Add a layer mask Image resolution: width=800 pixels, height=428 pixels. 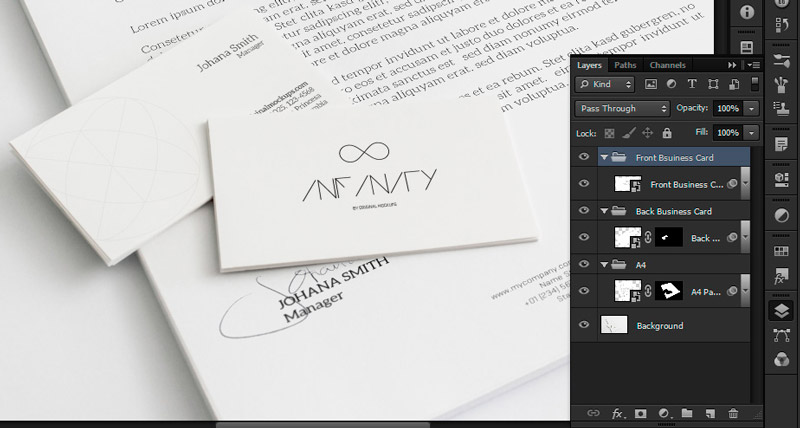click(x=641, y=413)
